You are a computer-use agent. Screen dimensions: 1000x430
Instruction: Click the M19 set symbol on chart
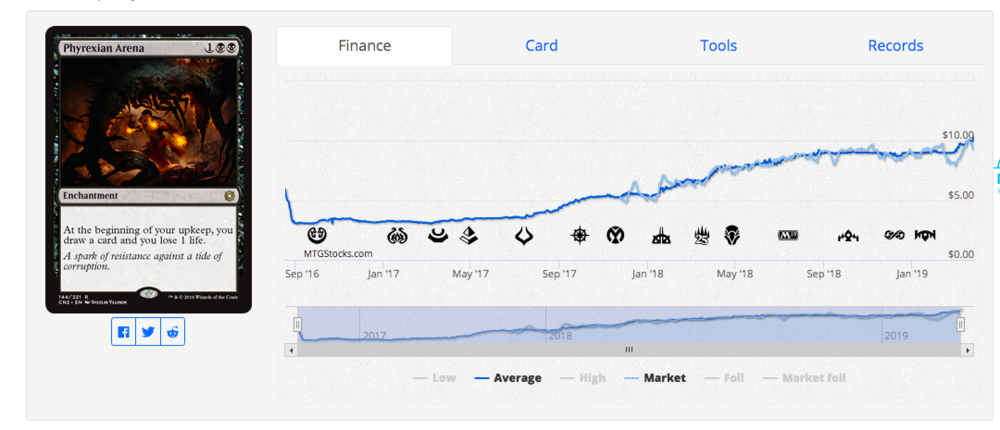pos(788,236)
